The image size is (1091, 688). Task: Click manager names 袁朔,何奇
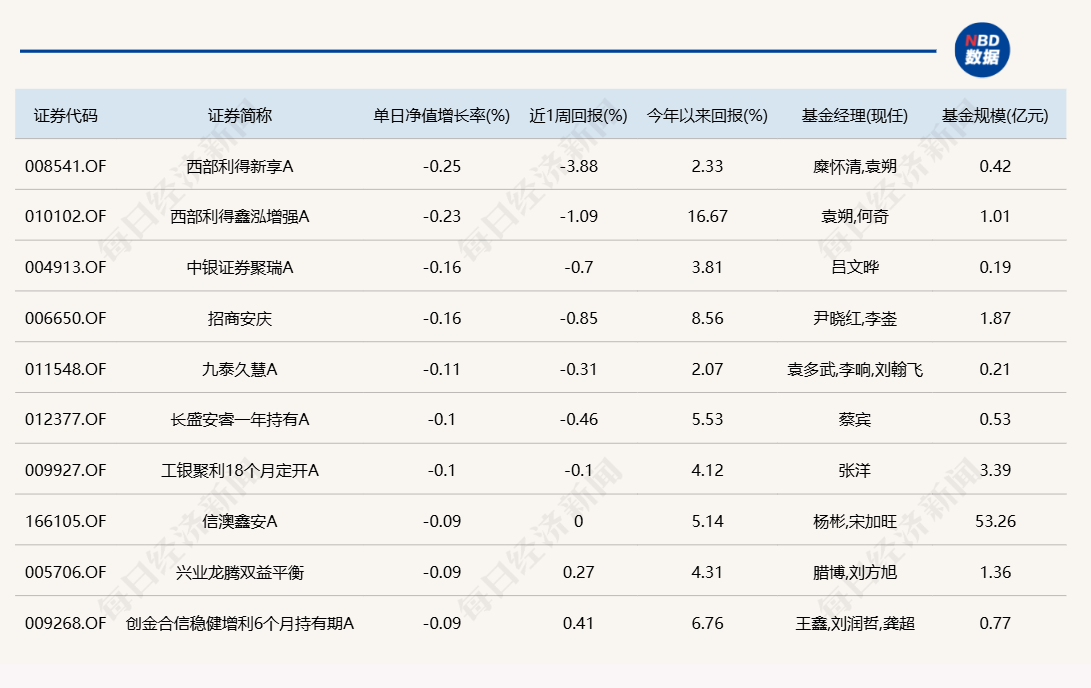[855, 216]
